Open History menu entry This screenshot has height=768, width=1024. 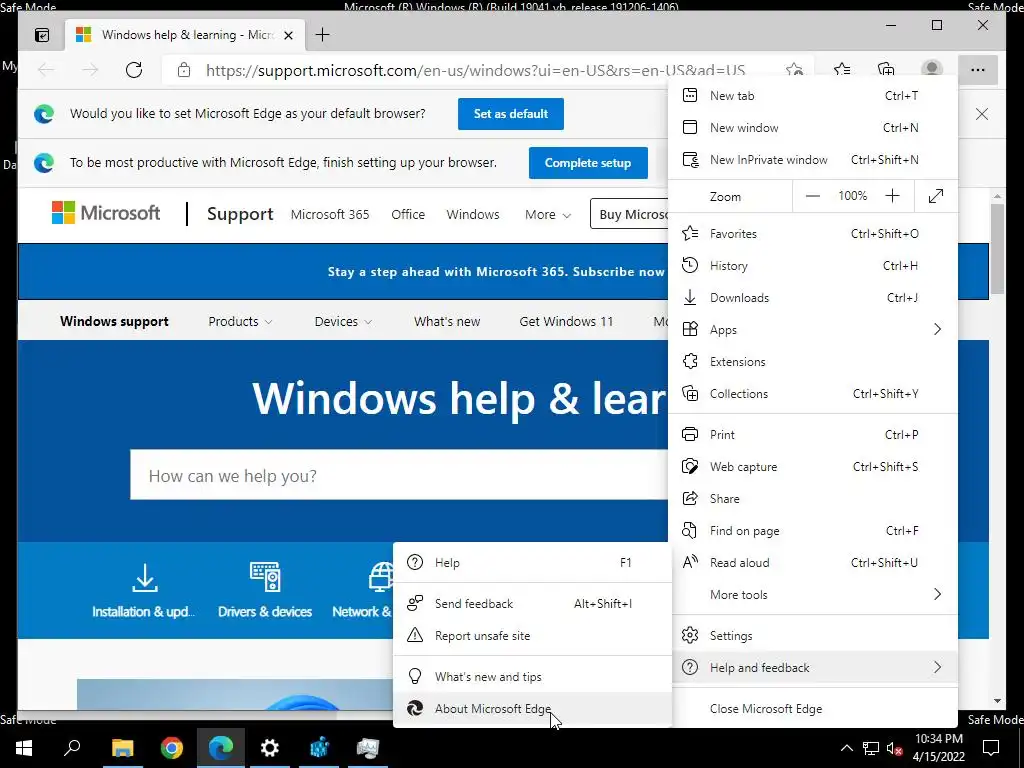click(x=813, y=266)
